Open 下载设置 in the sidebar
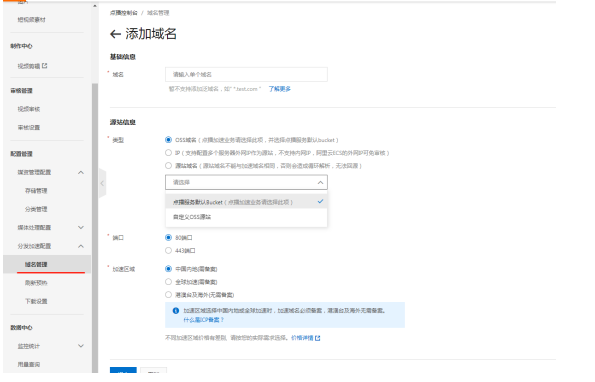The height and width of the screenshot is (382, 595). 36,302
